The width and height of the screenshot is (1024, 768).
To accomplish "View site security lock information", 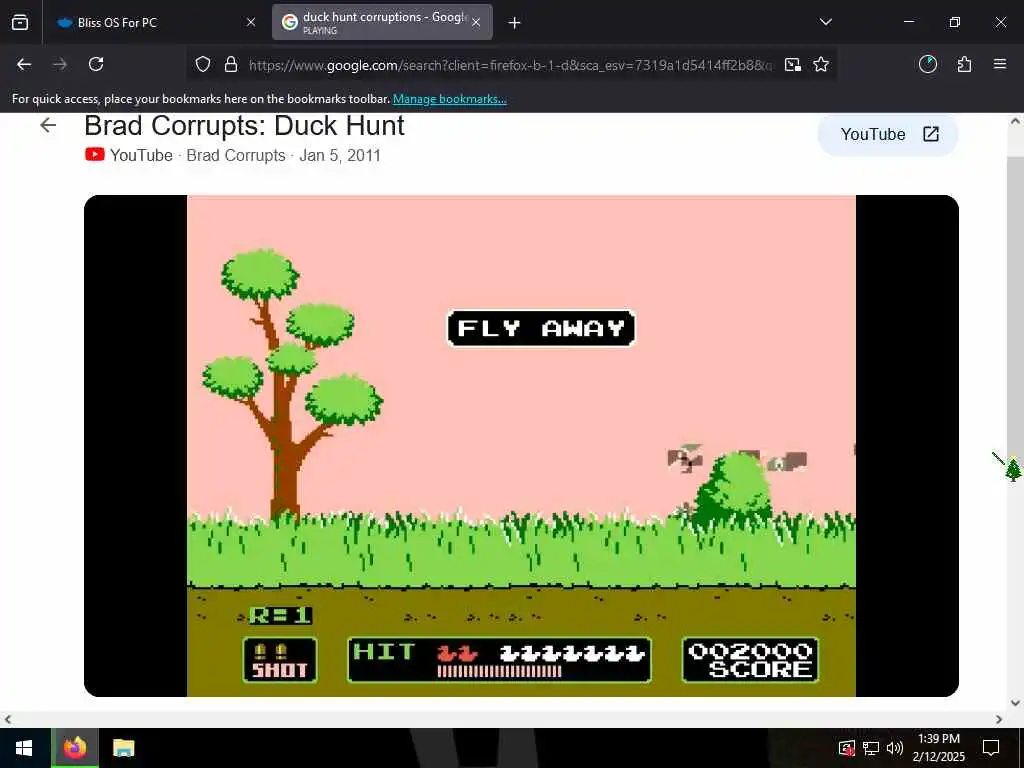I will pos(231,64).
